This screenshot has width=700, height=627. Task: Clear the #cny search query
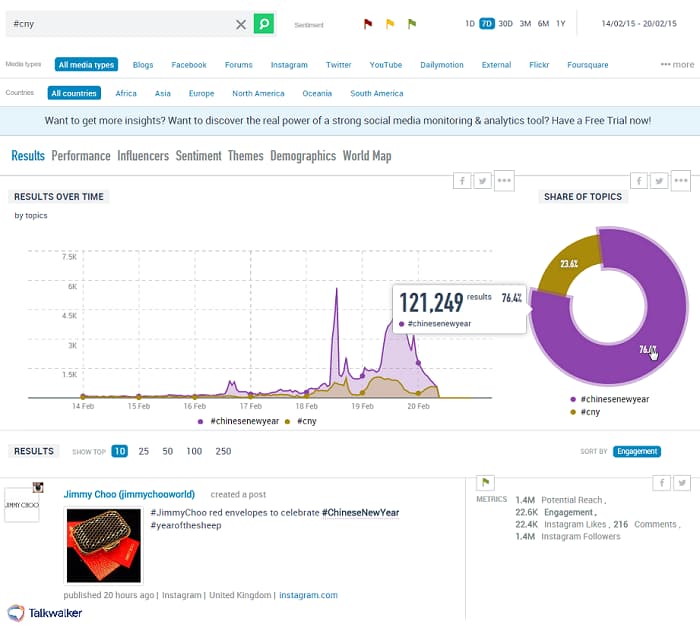coord(241,24)
